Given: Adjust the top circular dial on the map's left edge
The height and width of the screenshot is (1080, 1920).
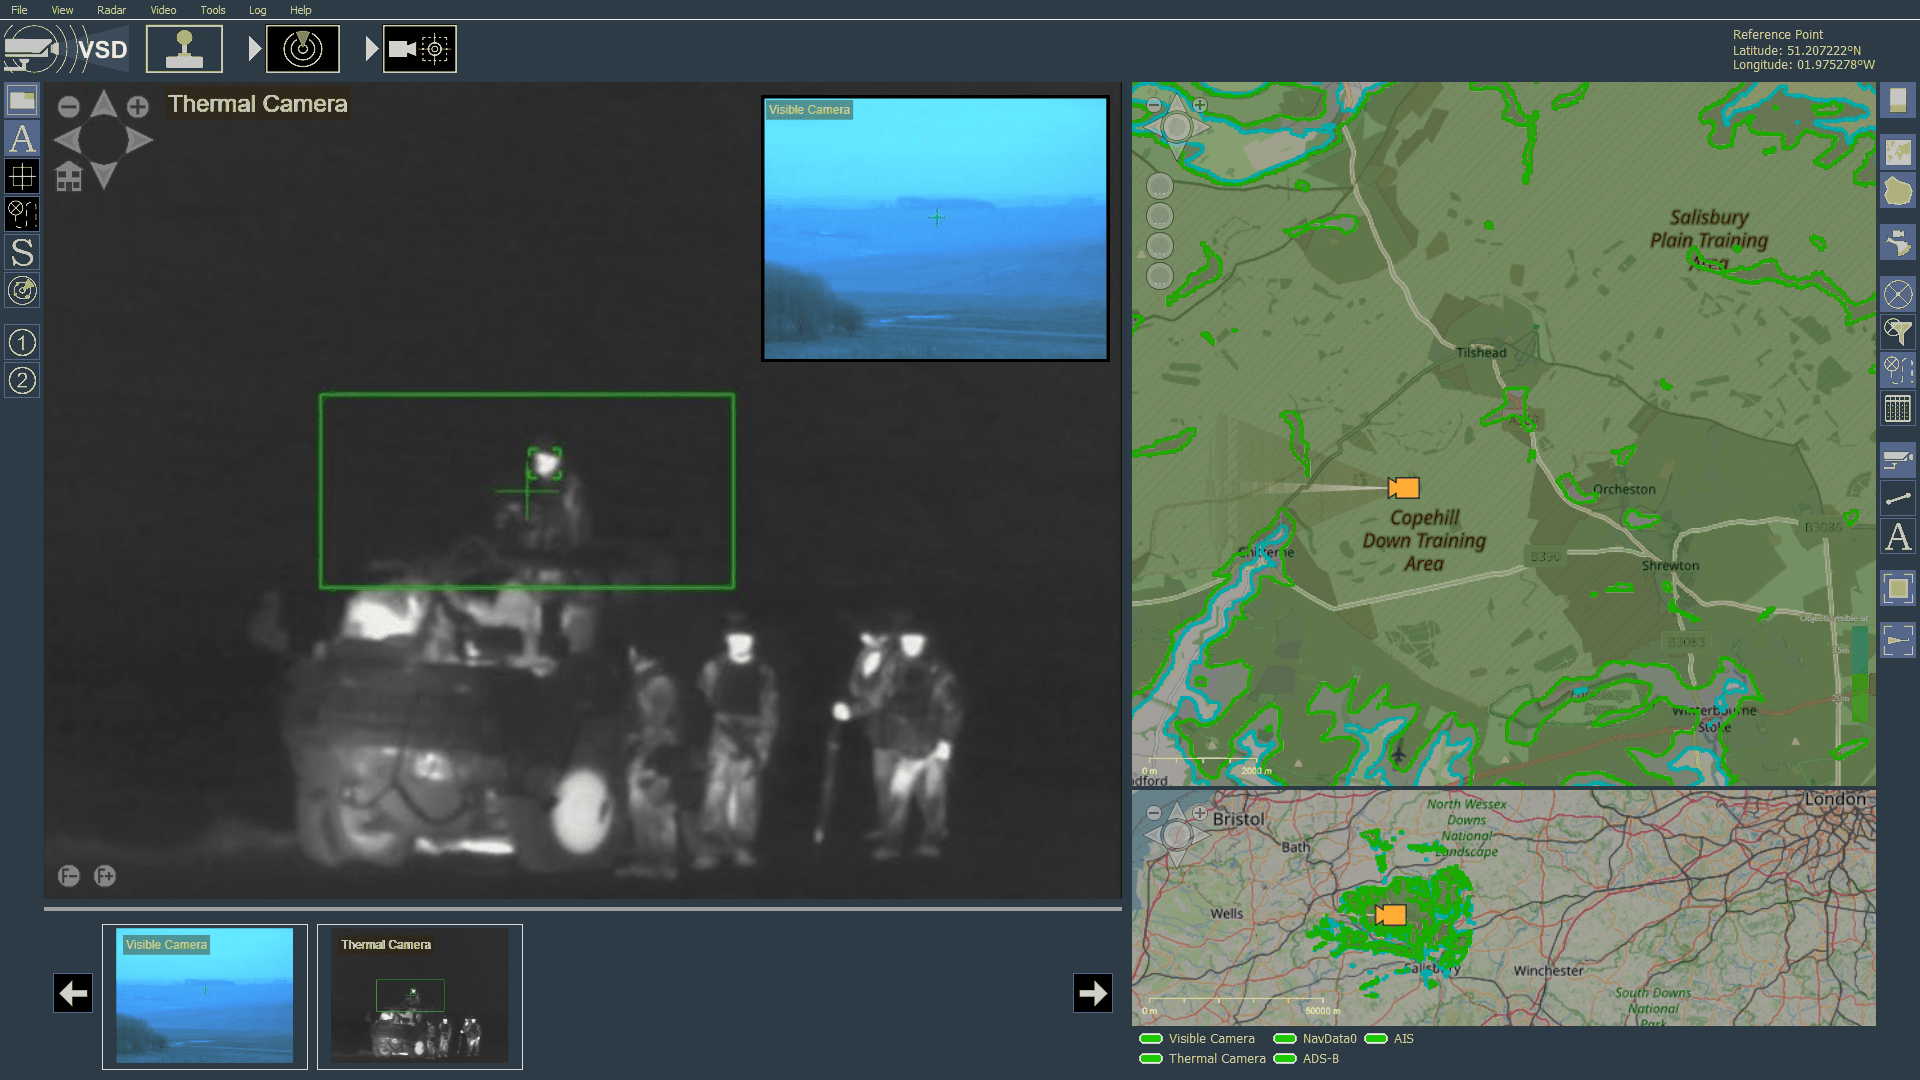Looking at the screenshot, I should click(x=1160, y=186).
